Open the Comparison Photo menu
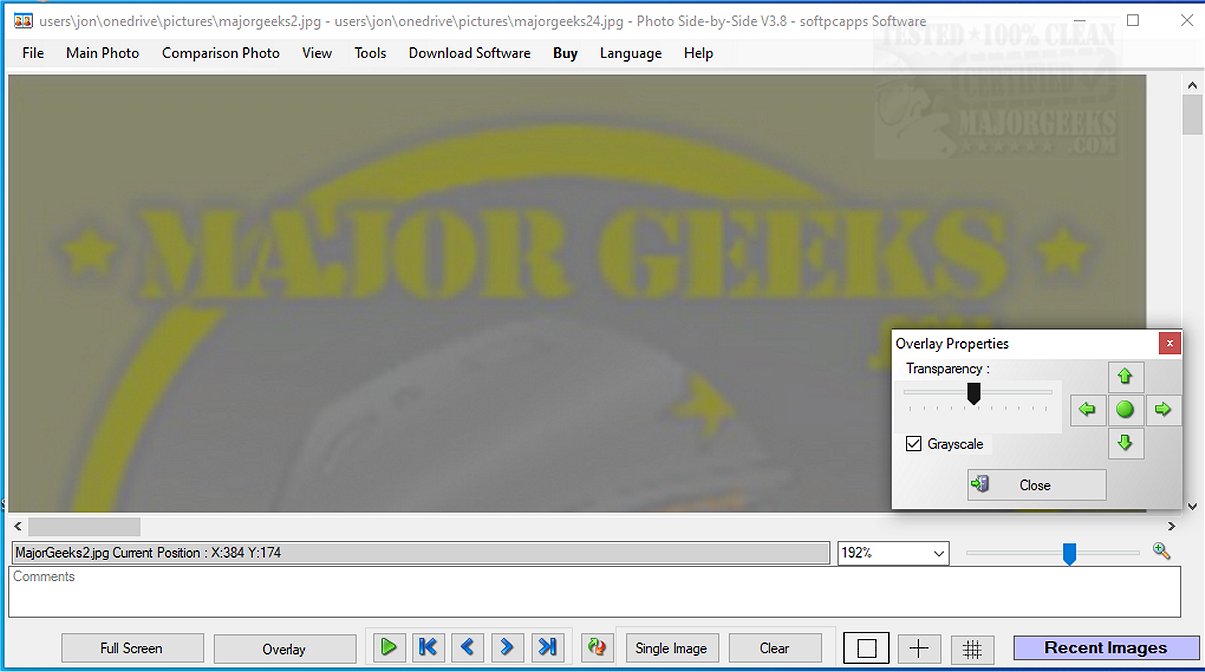This screenshot has height=672, width=1205. click(221, 53)
